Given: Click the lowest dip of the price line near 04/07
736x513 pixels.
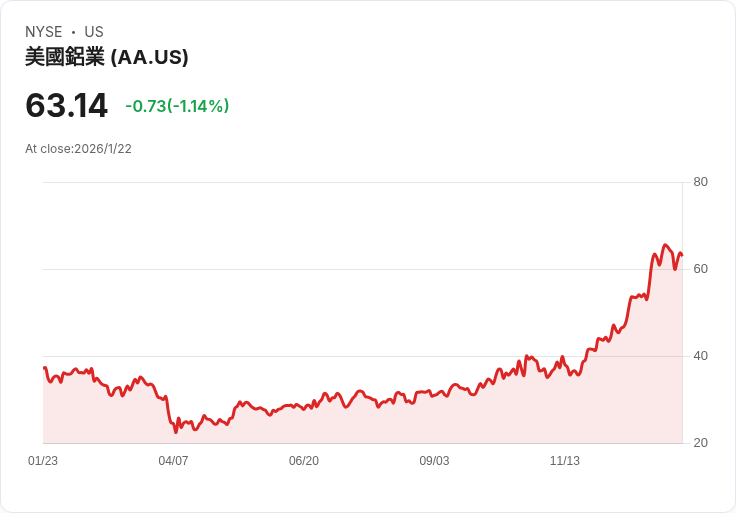Looking at the screenshot, I should click(x=176, y=431).
